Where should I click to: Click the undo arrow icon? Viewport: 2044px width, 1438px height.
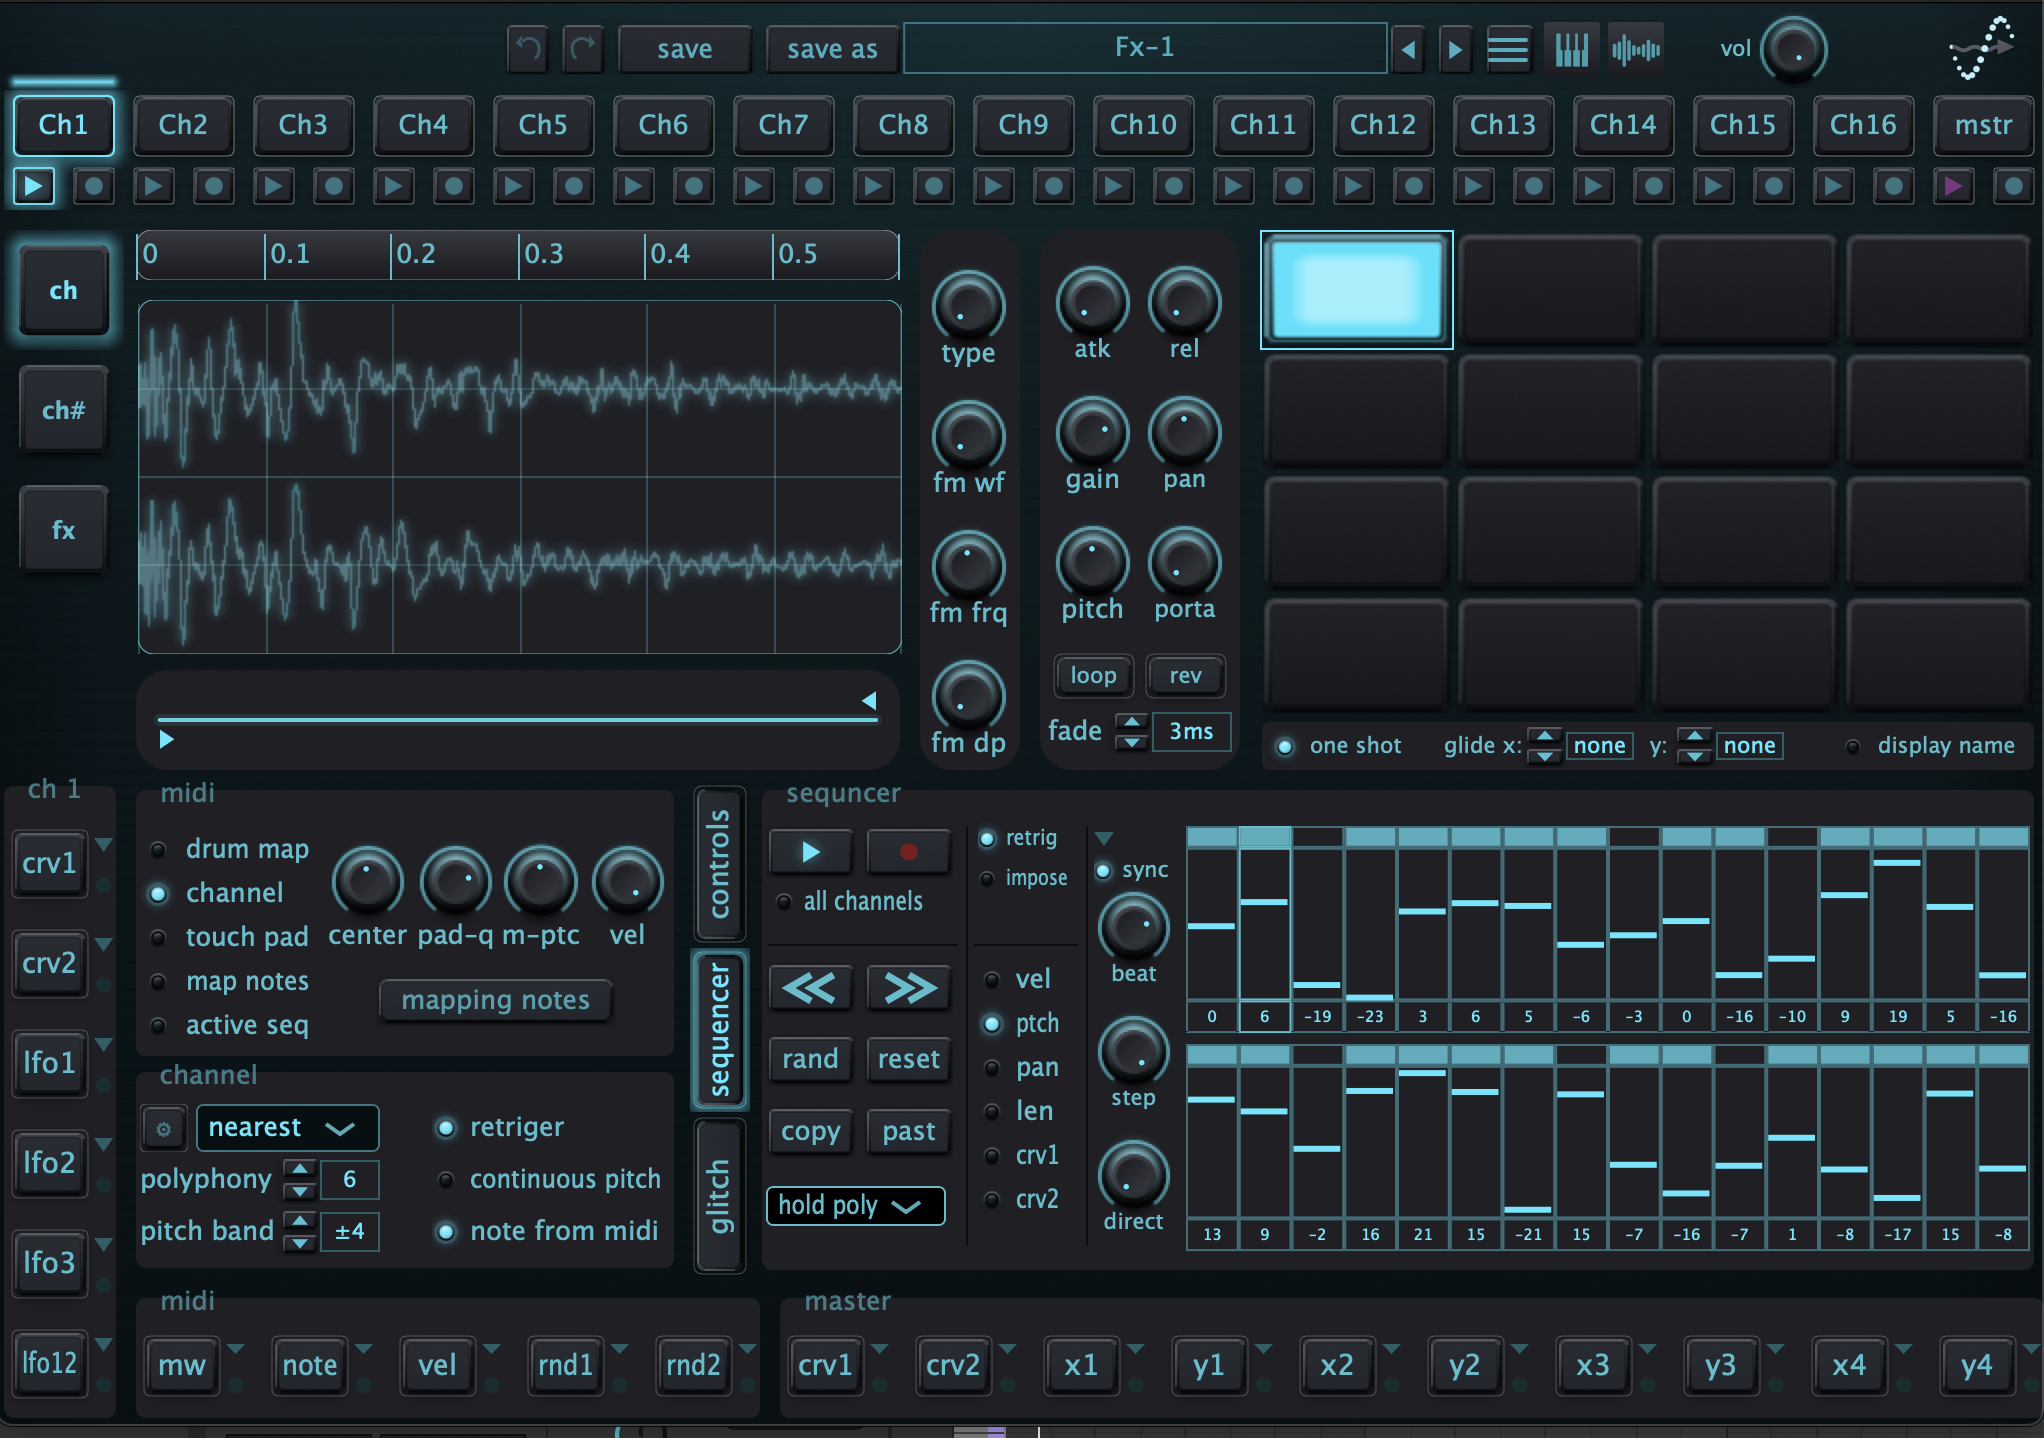click(528, 48)
